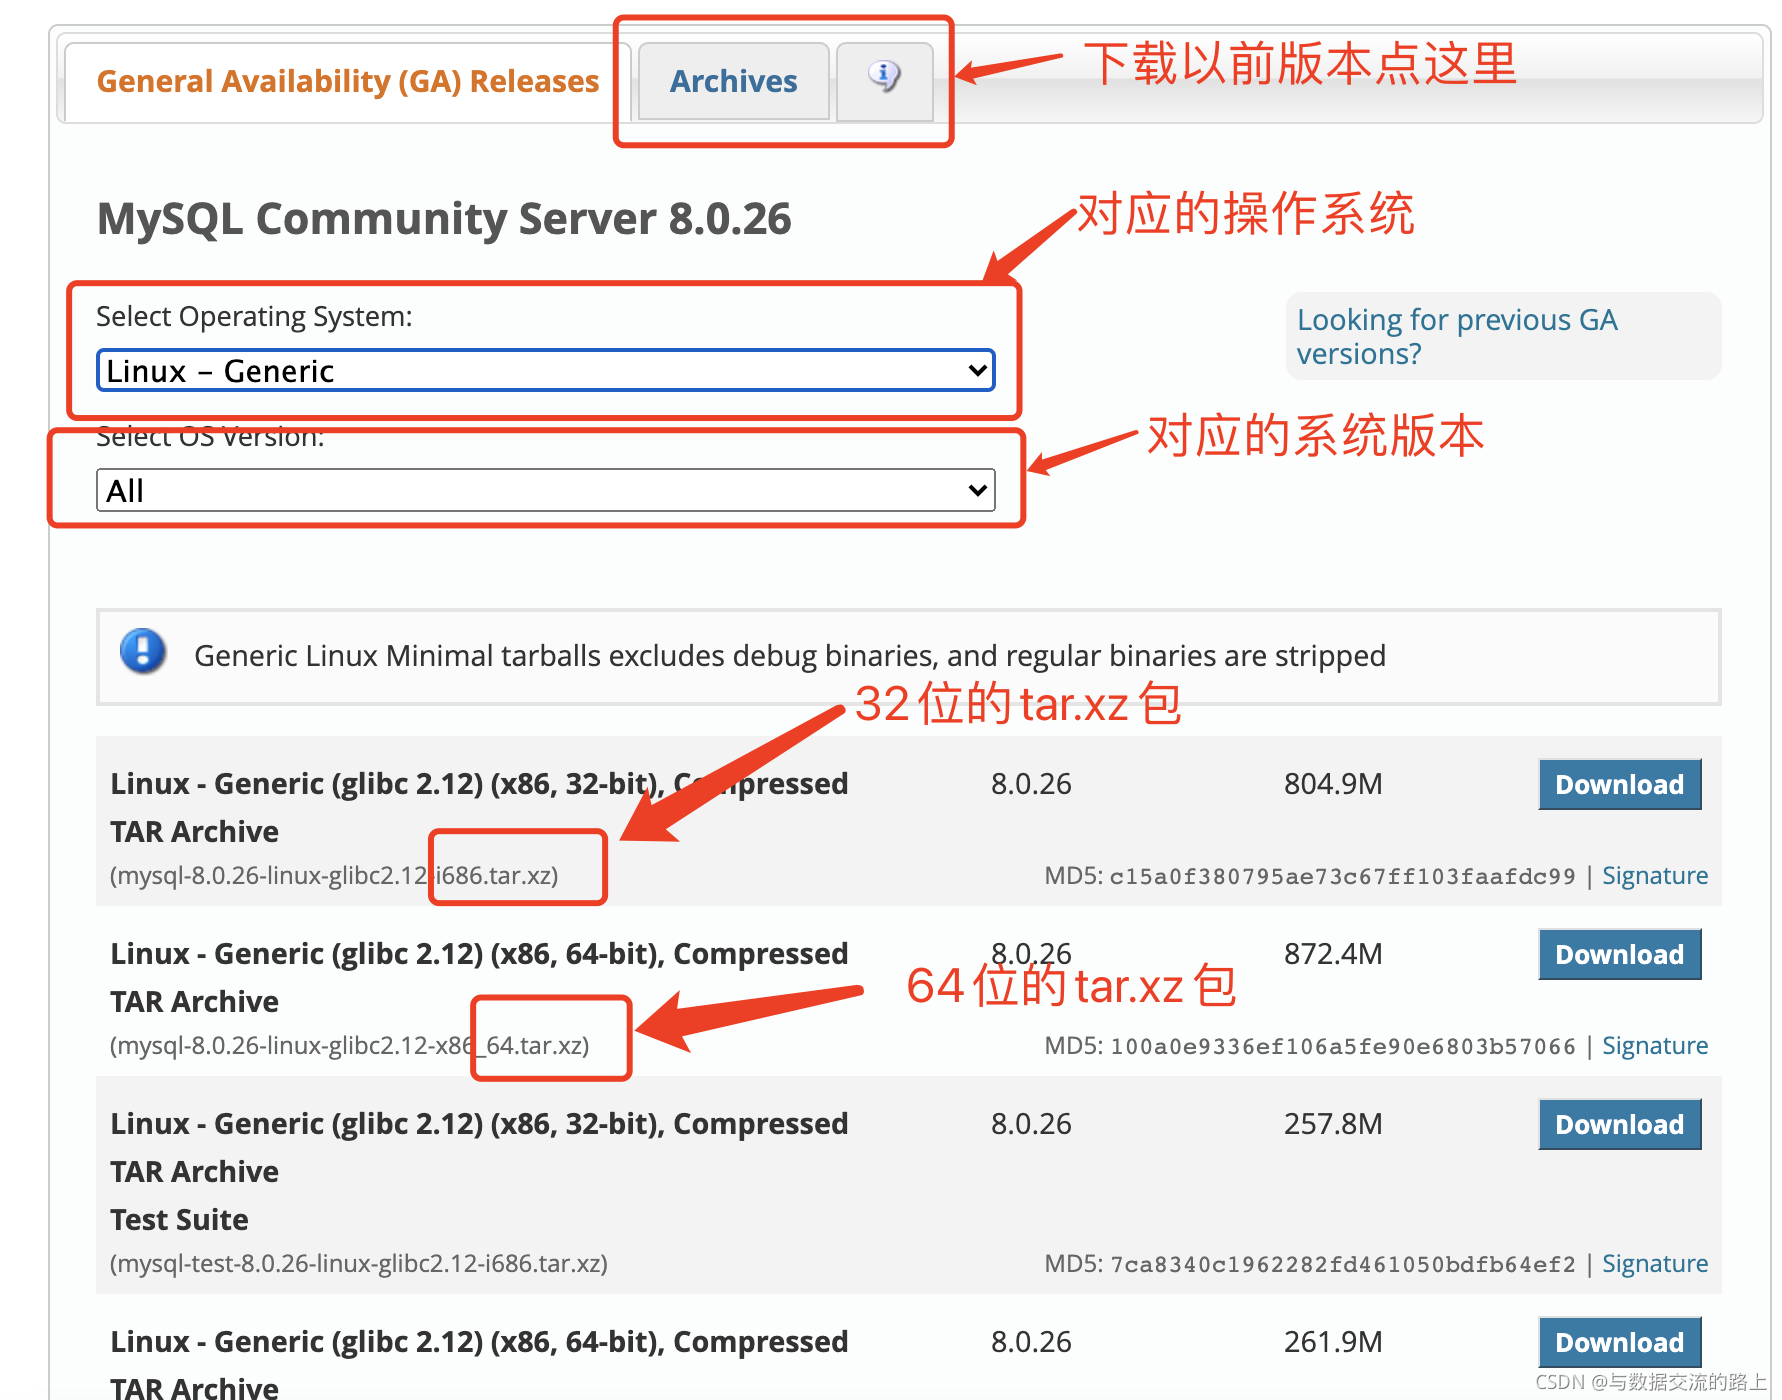1782x1400 pixels.
Task: Open Signature link for MD5 7ca8340c…
Action: 1655,1264
